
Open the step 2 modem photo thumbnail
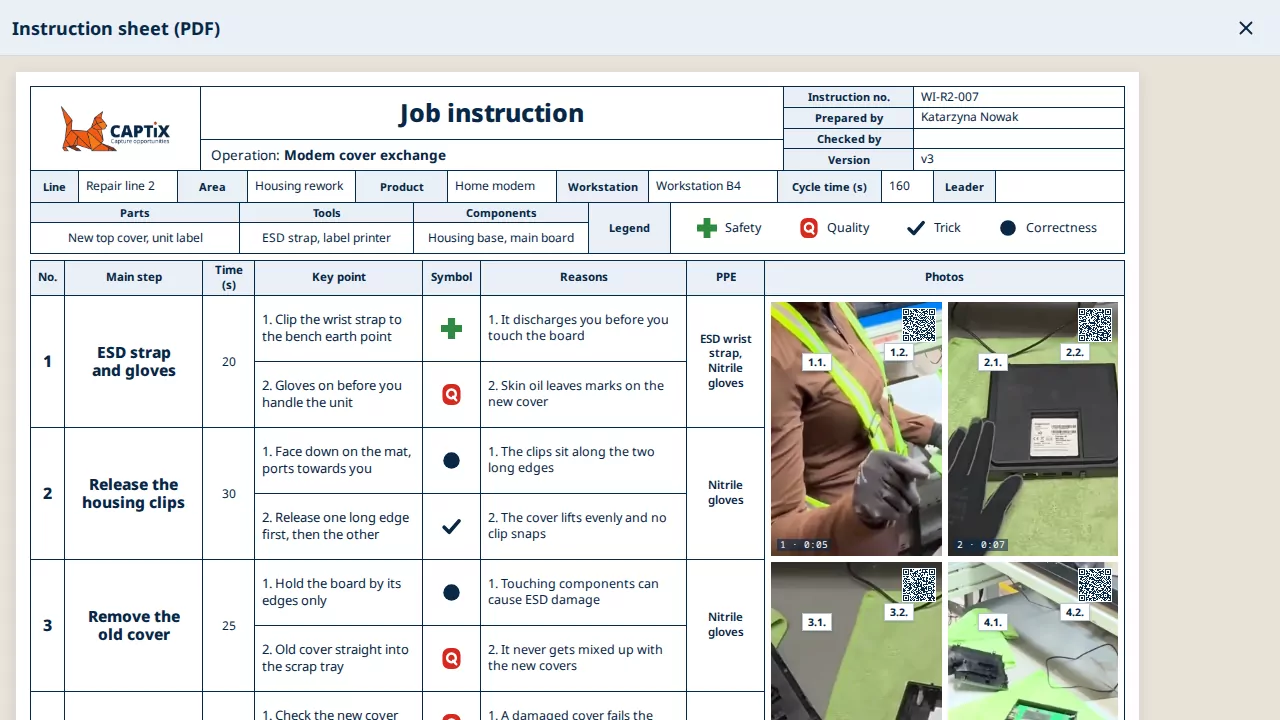pos(1033,429)
